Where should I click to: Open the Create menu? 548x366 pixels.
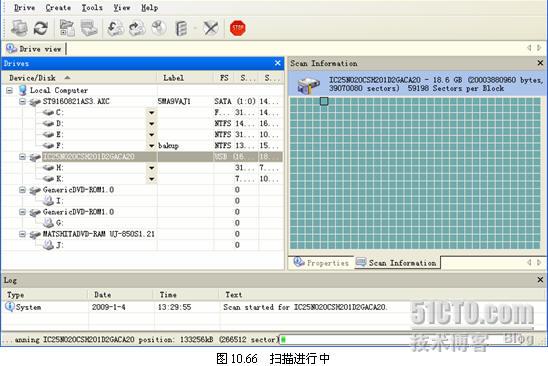point(58,8)
